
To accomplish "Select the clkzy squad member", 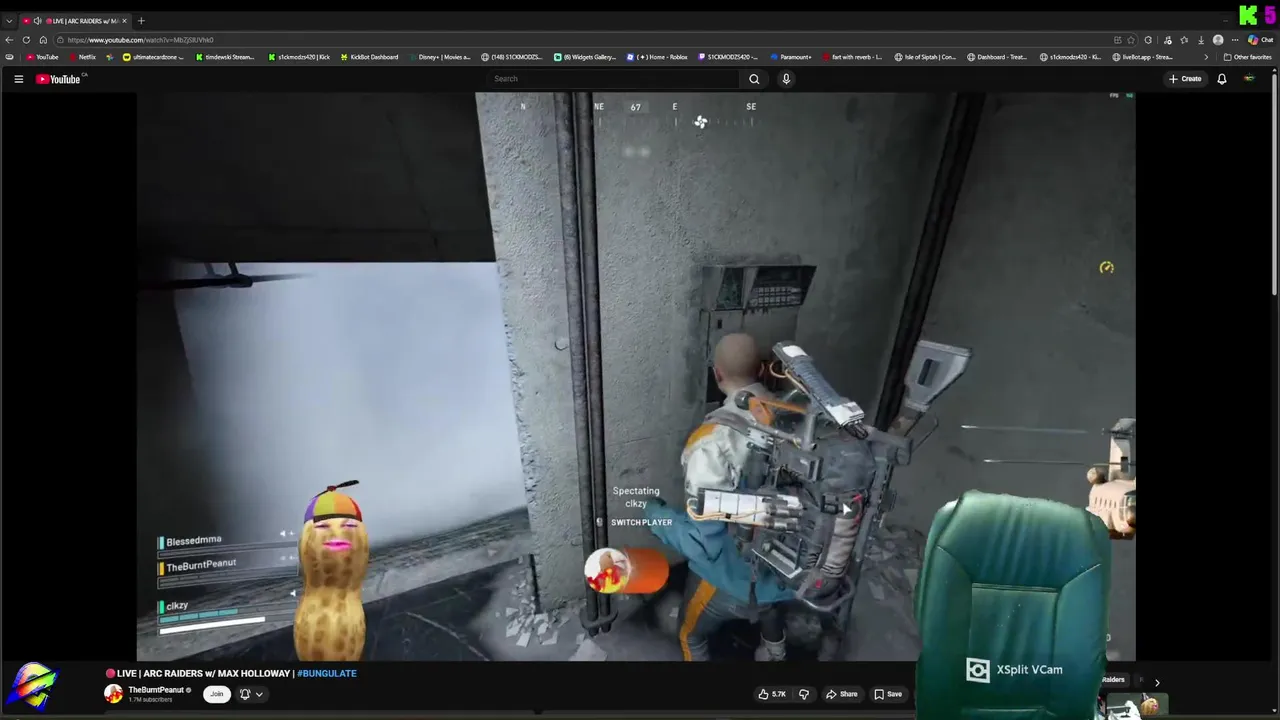I will (176, 606).
